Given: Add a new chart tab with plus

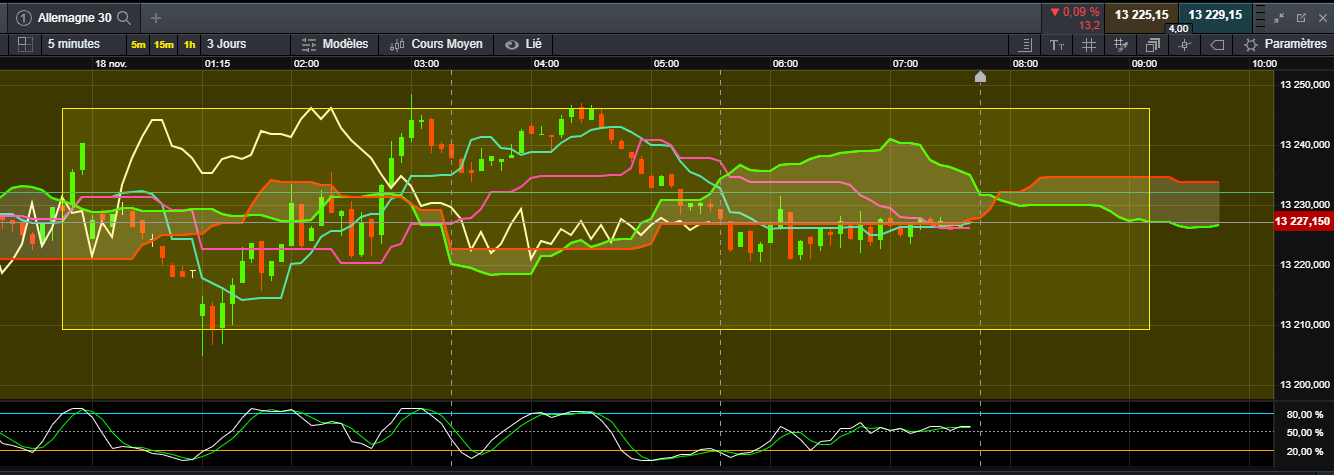Looking at the screenshot, I should 156,17.
